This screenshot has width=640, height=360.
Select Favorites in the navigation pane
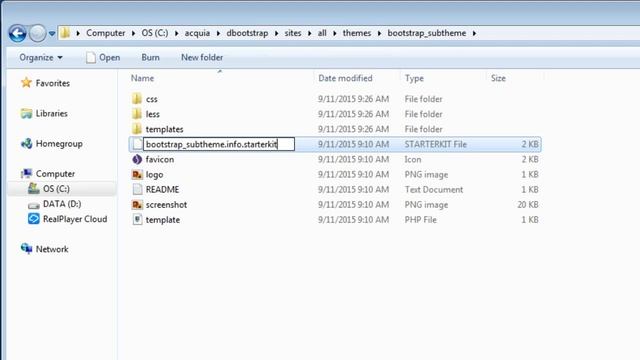53,83
